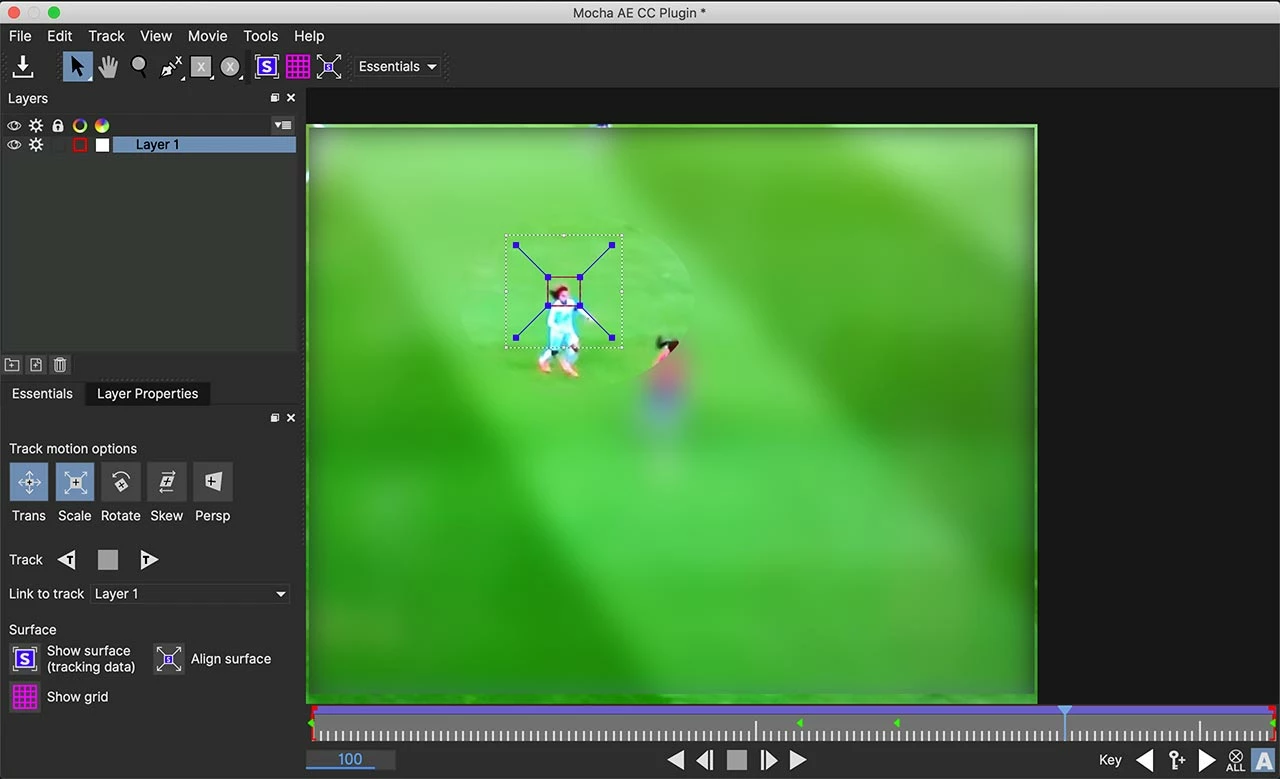
Task: Toggle Show surface in top toolbar
Action: point(266,66)
